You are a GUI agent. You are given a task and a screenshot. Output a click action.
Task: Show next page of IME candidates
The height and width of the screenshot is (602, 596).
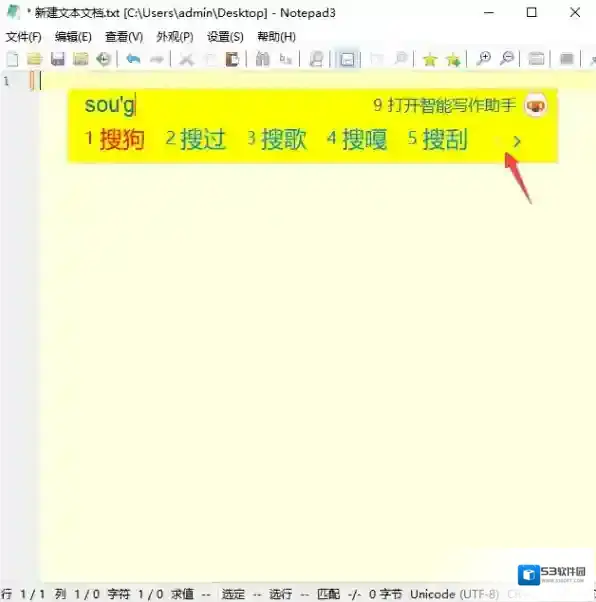[517, 141]
